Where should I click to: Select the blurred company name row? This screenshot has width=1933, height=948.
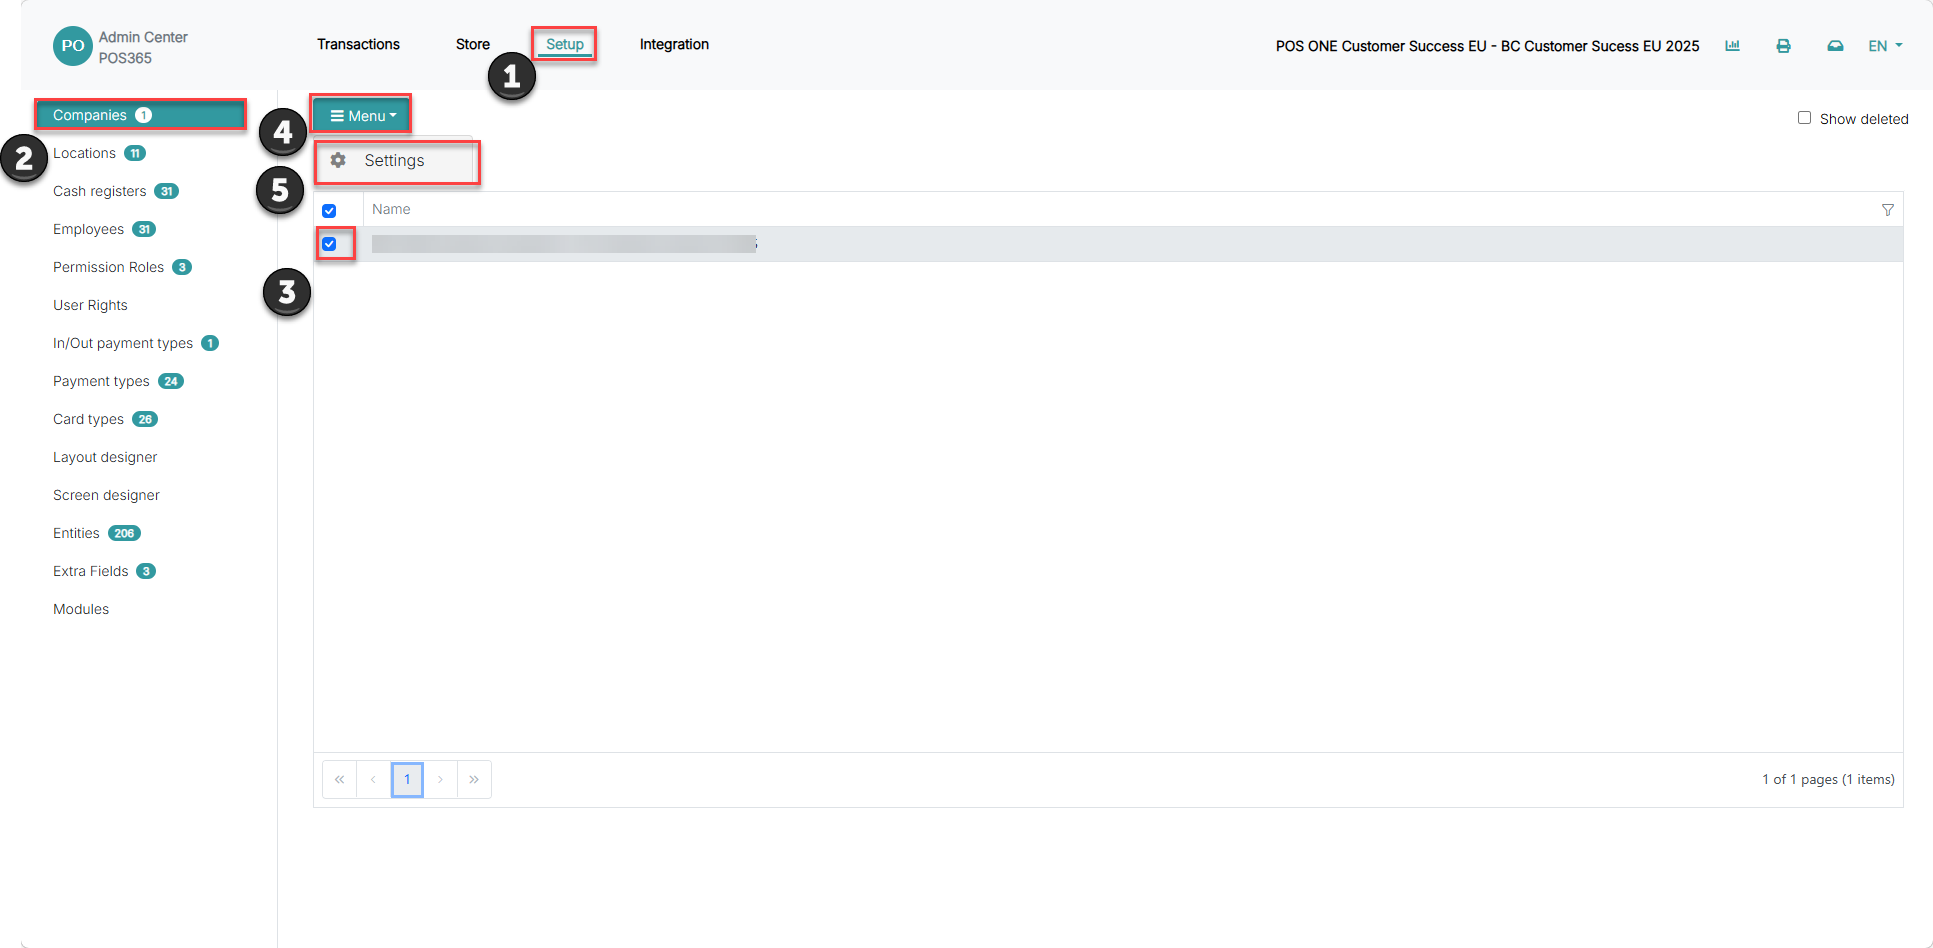point(1108,244)
